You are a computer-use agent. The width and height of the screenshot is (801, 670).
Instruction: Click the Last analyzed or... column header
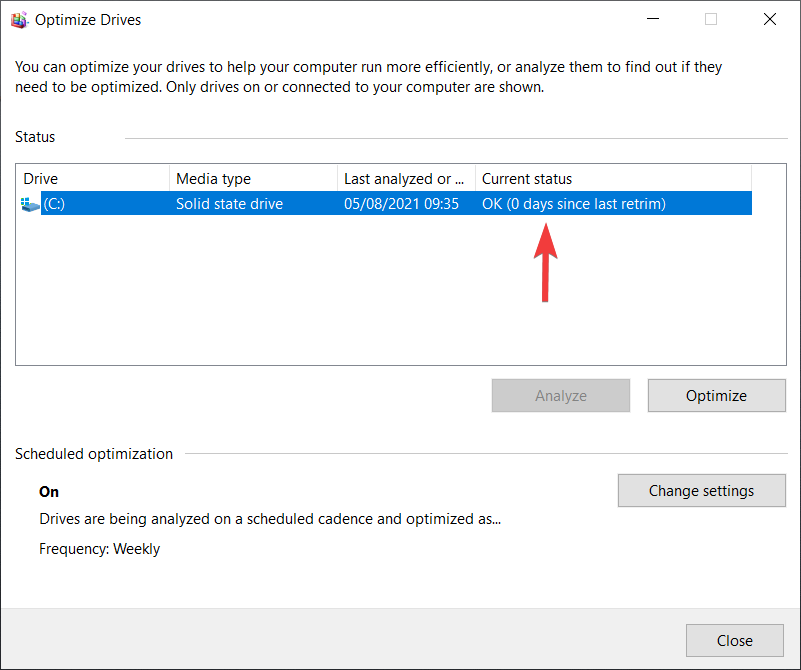coord(407,179)
